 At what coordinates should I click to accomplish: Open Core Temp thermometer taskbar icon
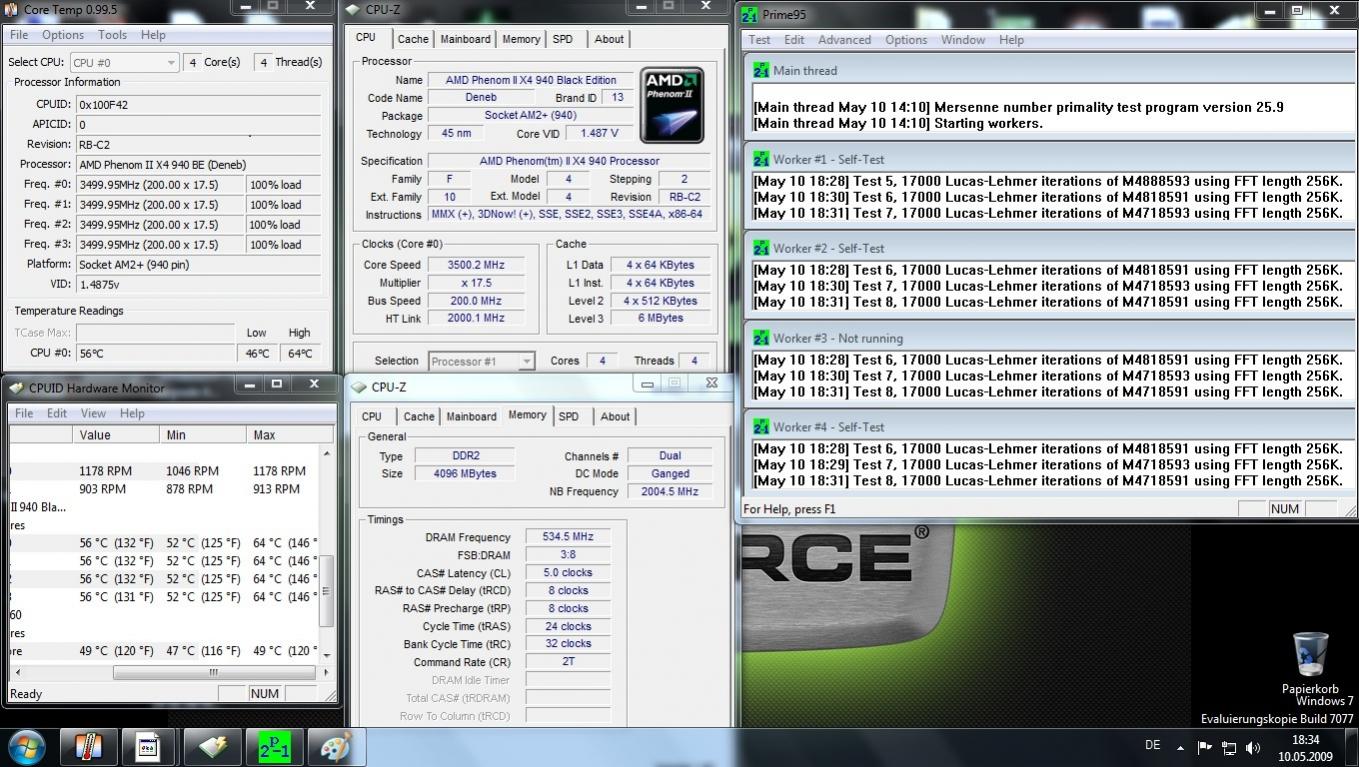coord(88,747)
